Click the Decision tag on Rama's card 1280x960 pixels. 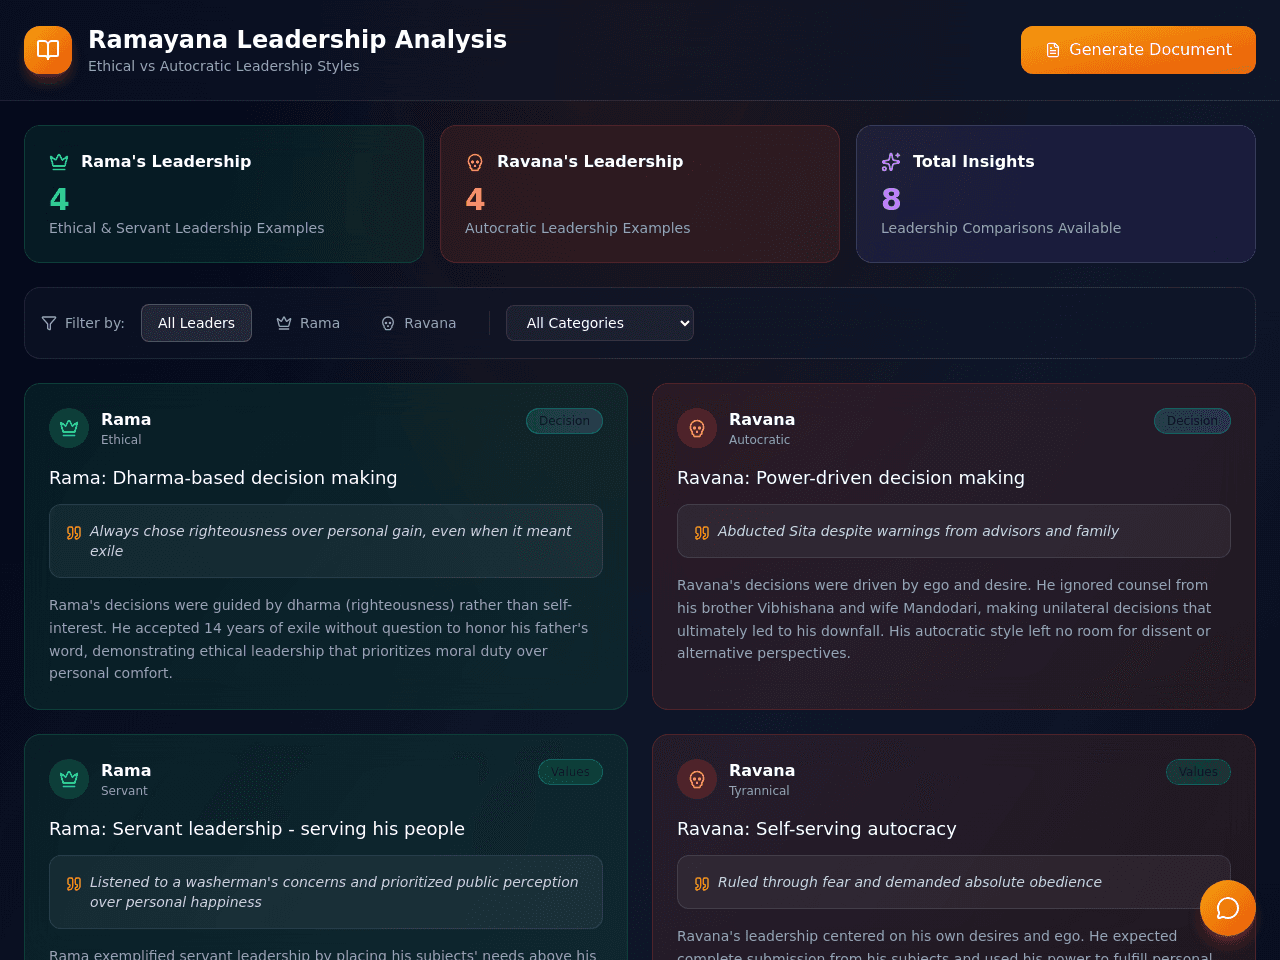click(x=564, y=421)
